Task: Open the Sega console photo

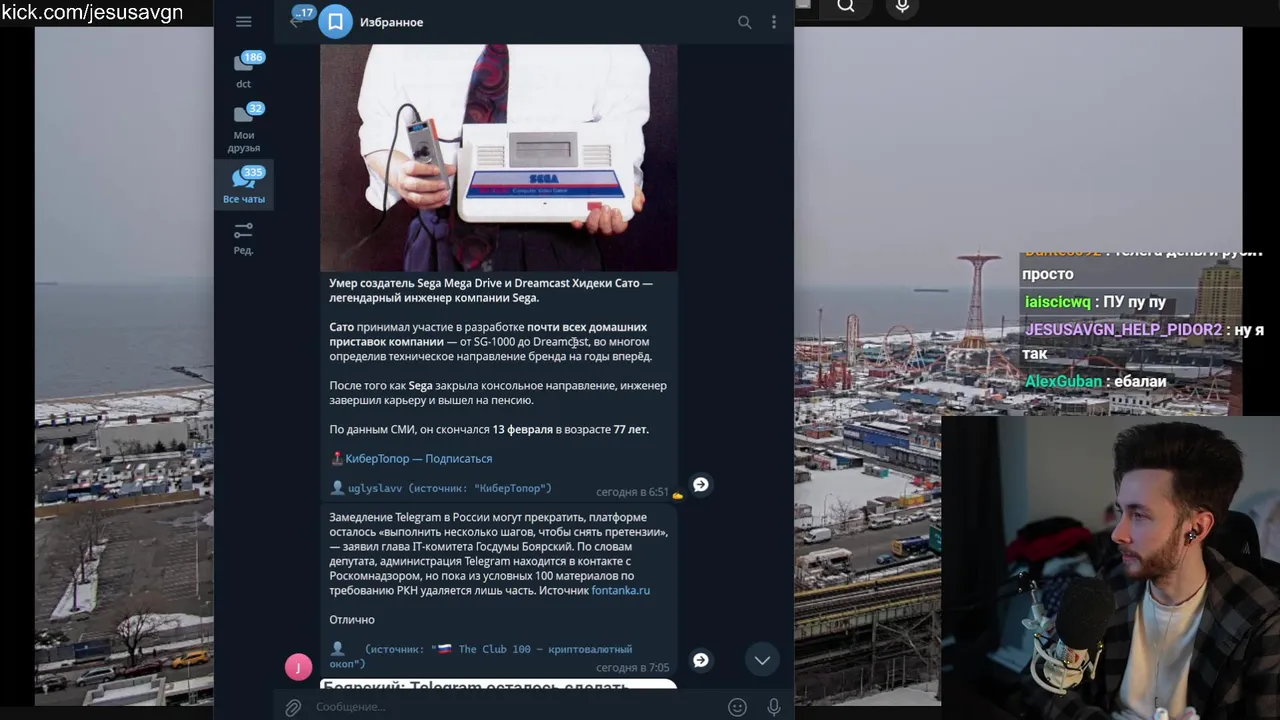Action: (x=498, y=157)
